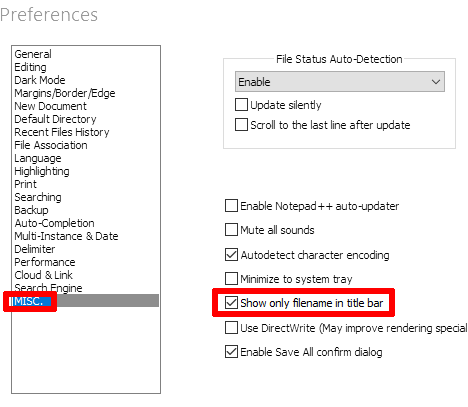Open the File Status Auto-Detection dropdown
The image size is (468, 407).
tap(340, 82)
